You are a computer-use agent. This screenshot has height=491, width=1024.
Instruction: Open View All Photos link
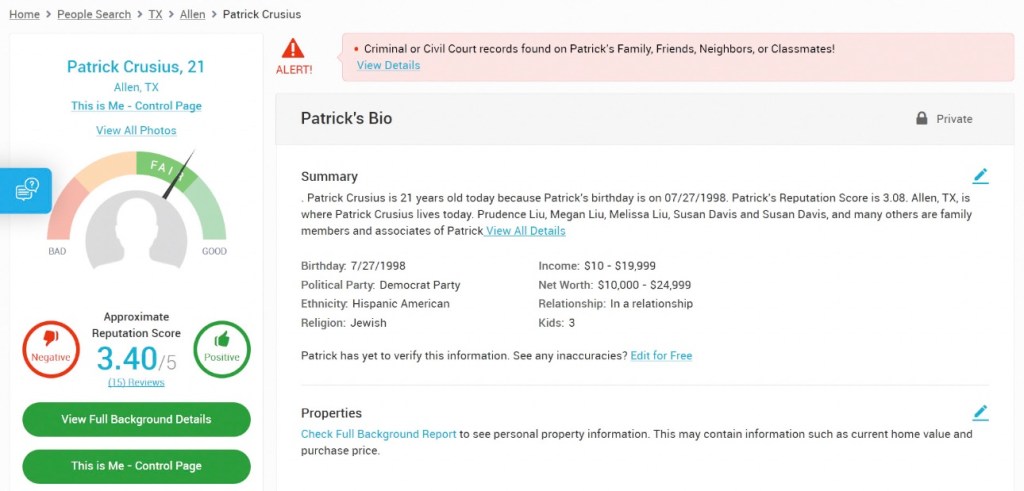tap(136, 130)
